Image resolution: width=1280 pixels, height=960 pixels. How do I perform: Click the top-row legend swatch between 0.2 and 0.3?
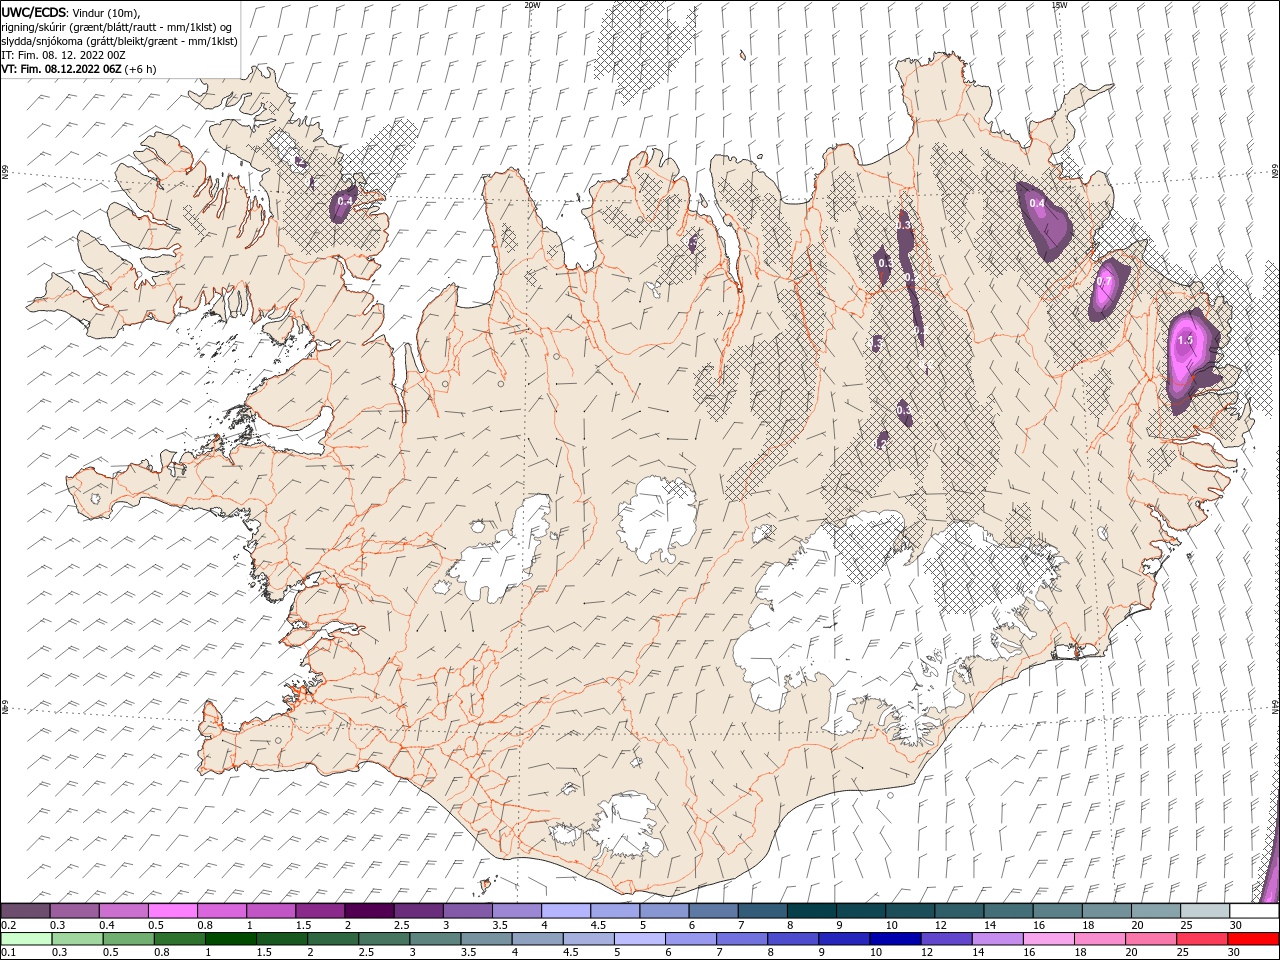click(x=25, y=911)
